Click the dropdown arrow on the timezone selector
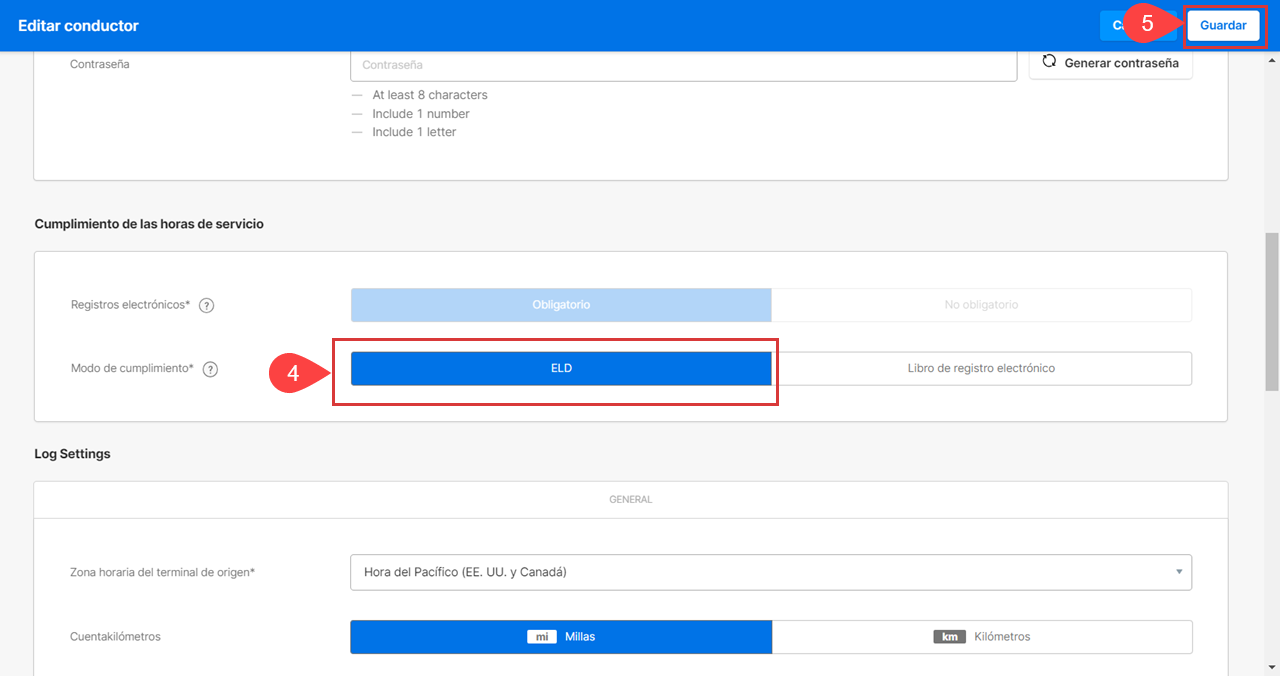Image resolution: width=1280 pixels, height=676 pixels. tap(1178, 572)
